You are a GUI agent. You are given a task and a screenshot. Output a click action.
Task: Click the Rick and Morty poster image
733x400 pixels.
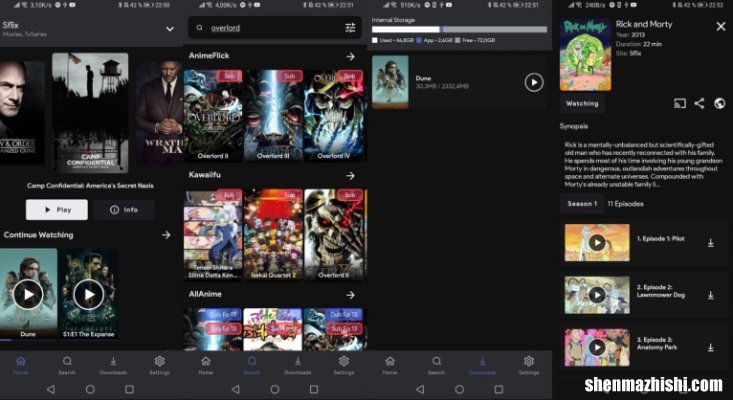585,55
